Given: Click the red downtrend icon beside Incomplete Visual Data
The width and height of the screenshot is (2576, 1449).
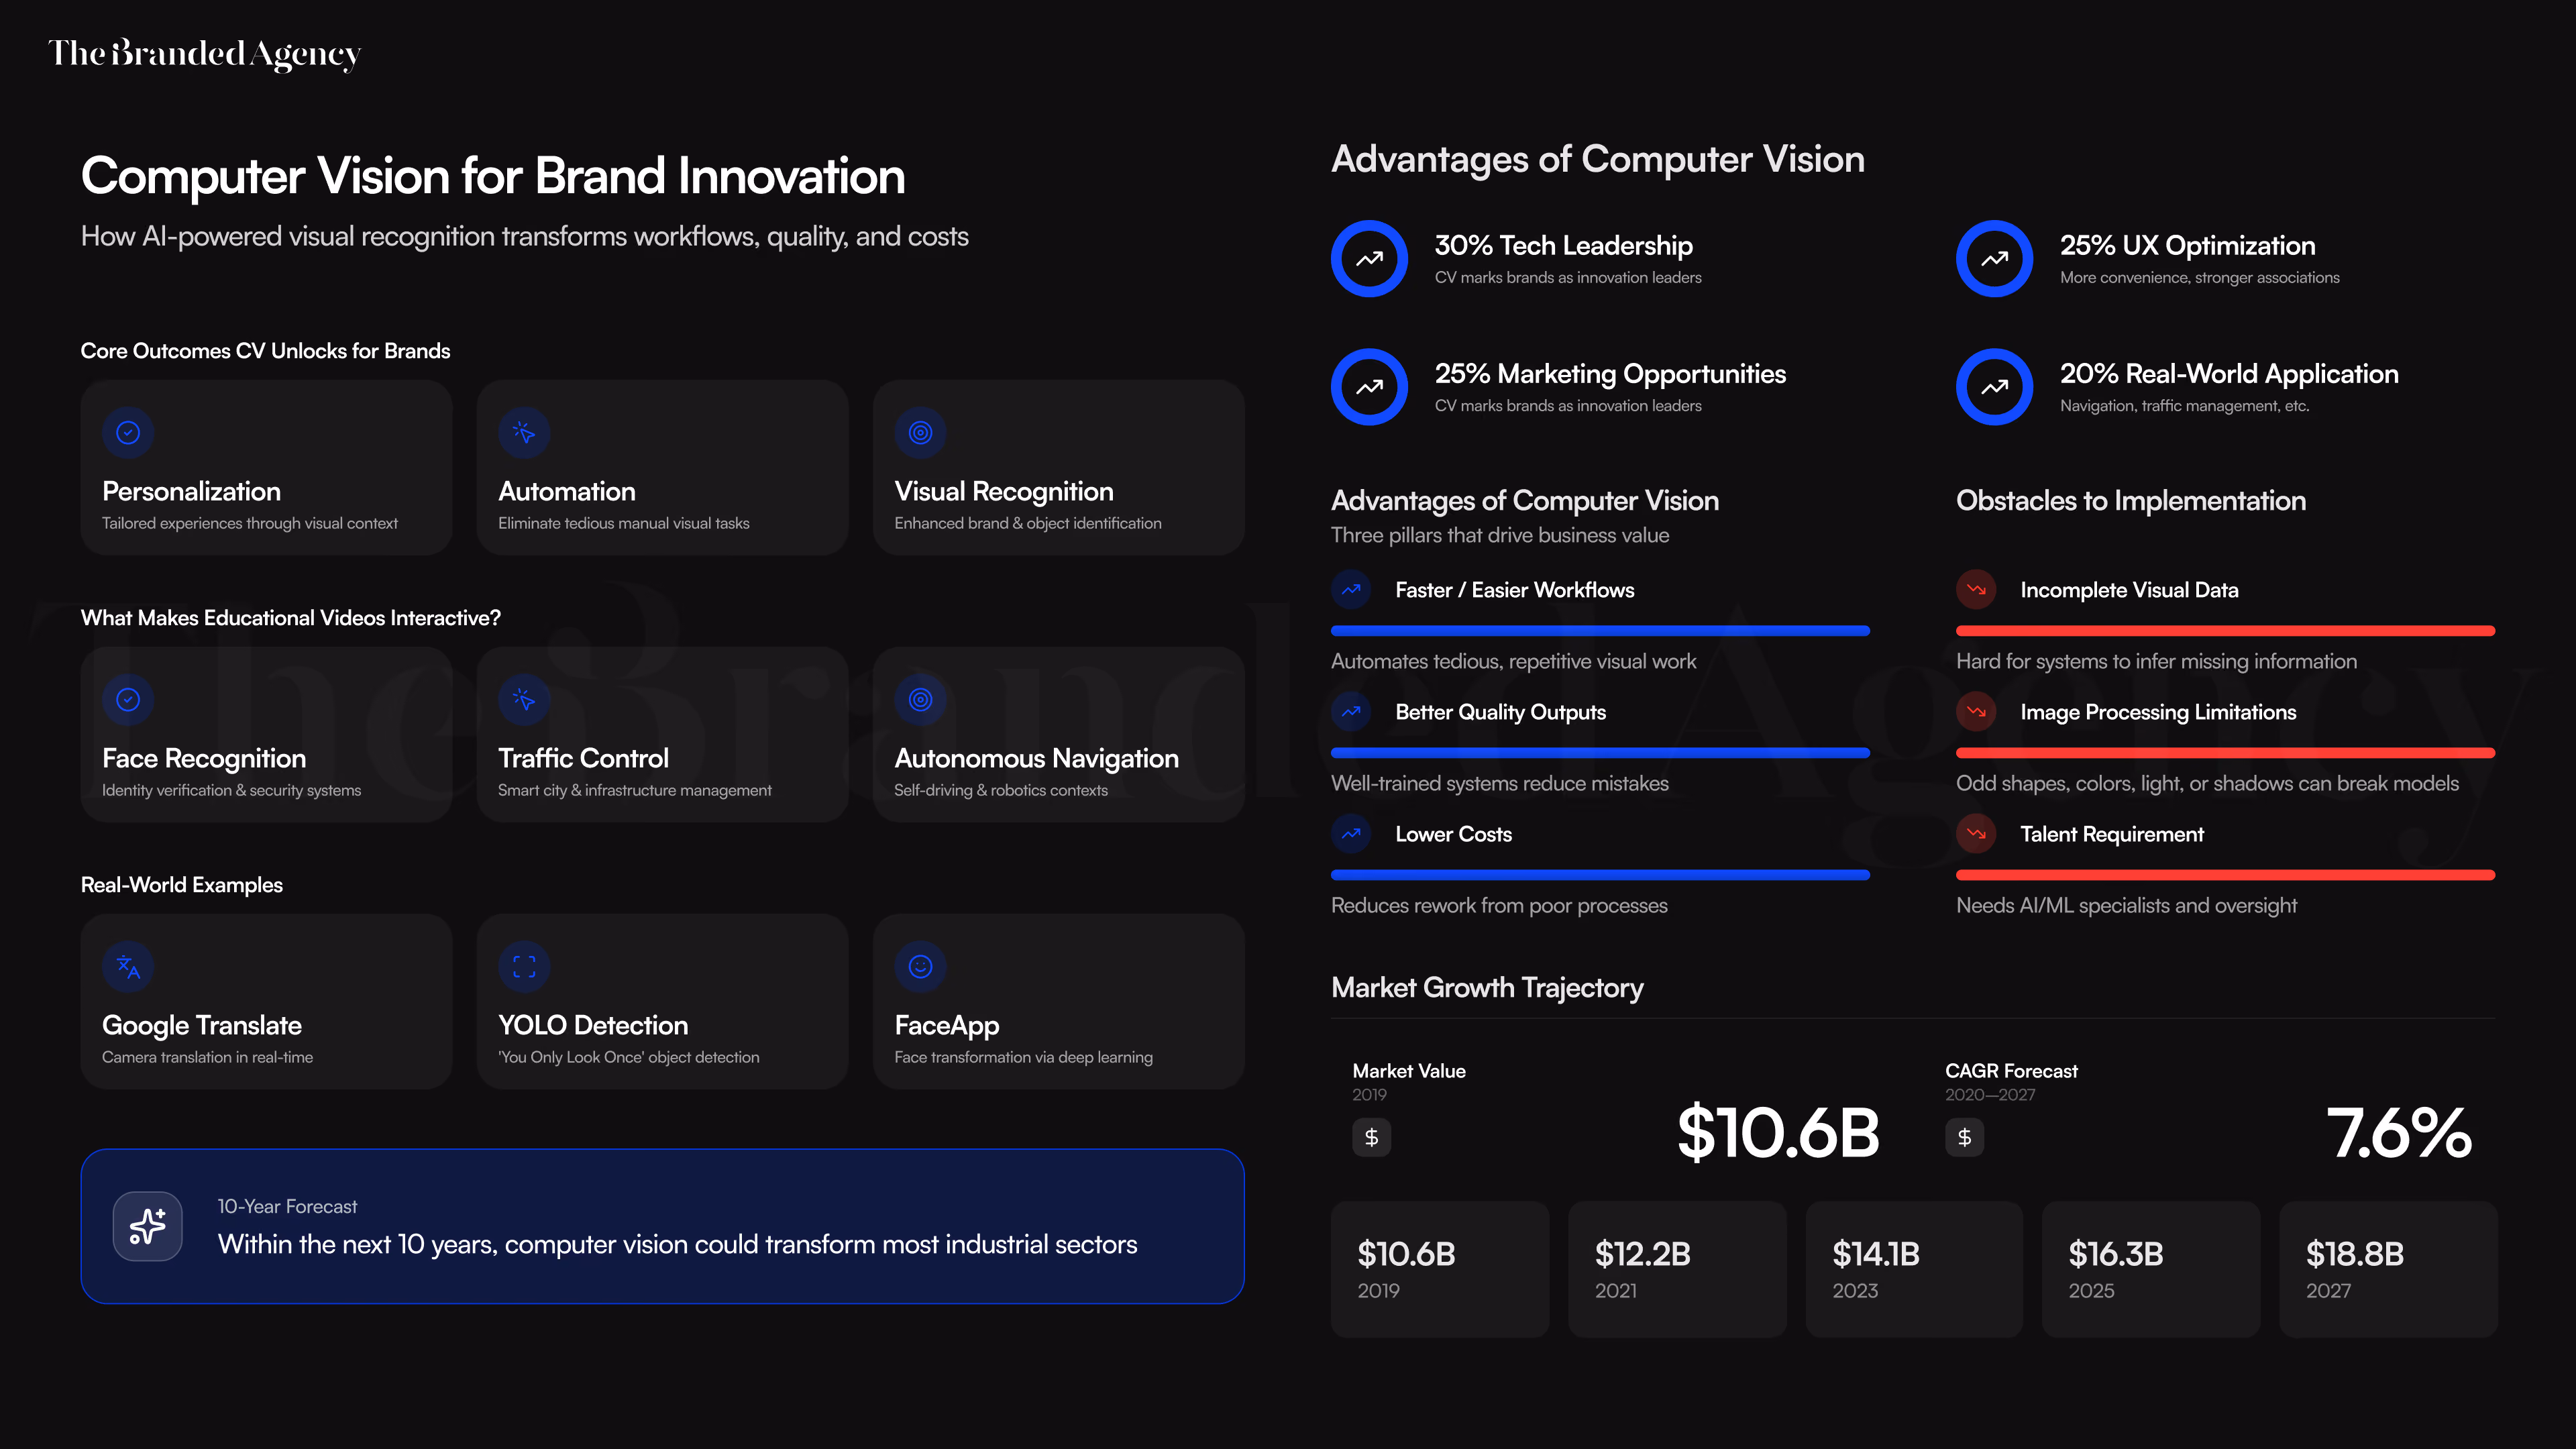Looking at the screenshot, I should [1976, 590].
